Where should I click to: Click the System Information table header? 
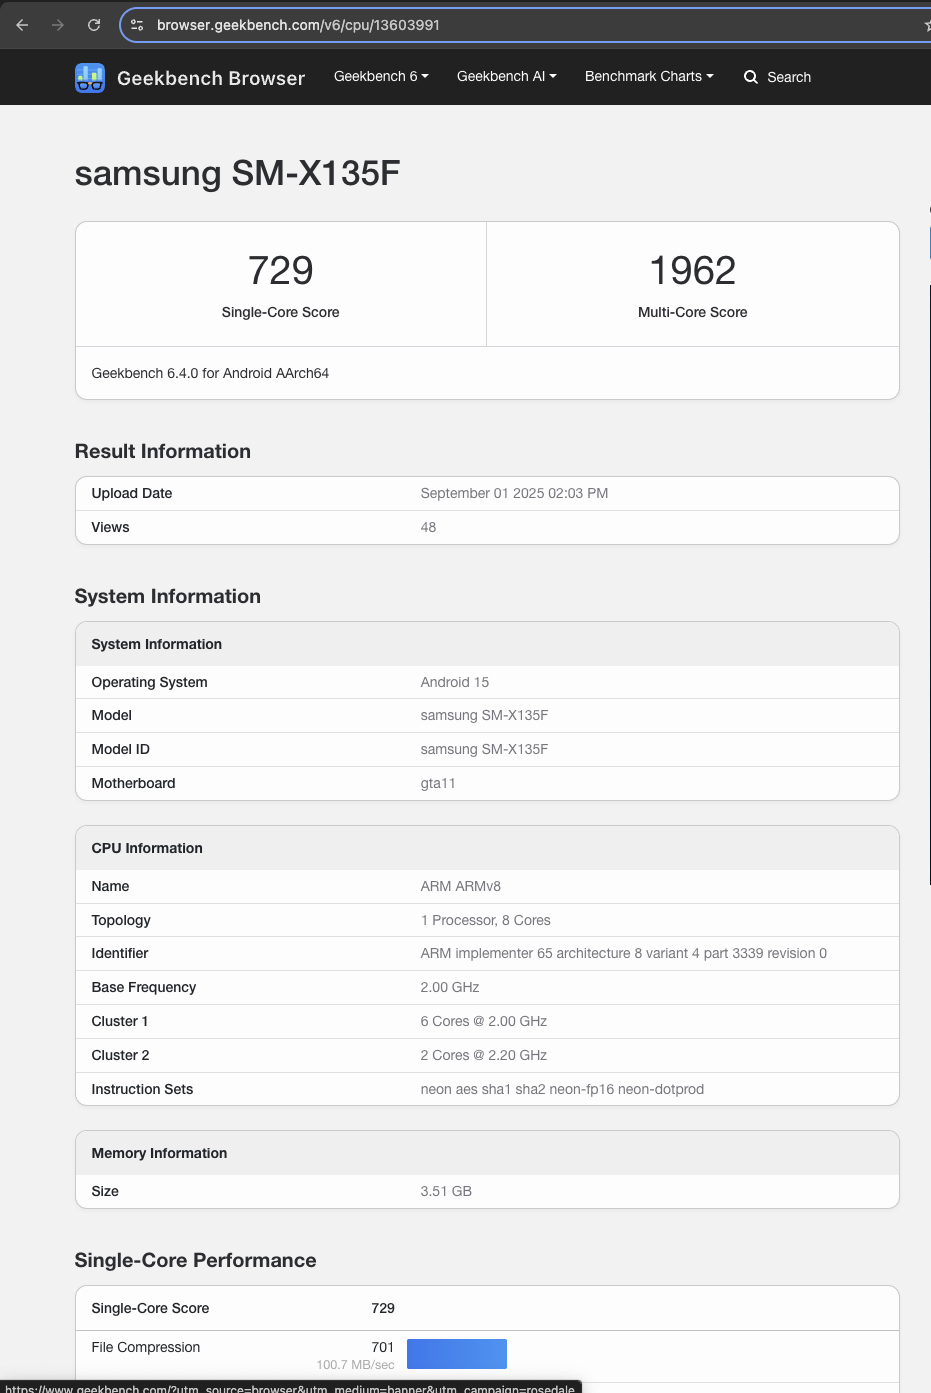coord(157,644)
